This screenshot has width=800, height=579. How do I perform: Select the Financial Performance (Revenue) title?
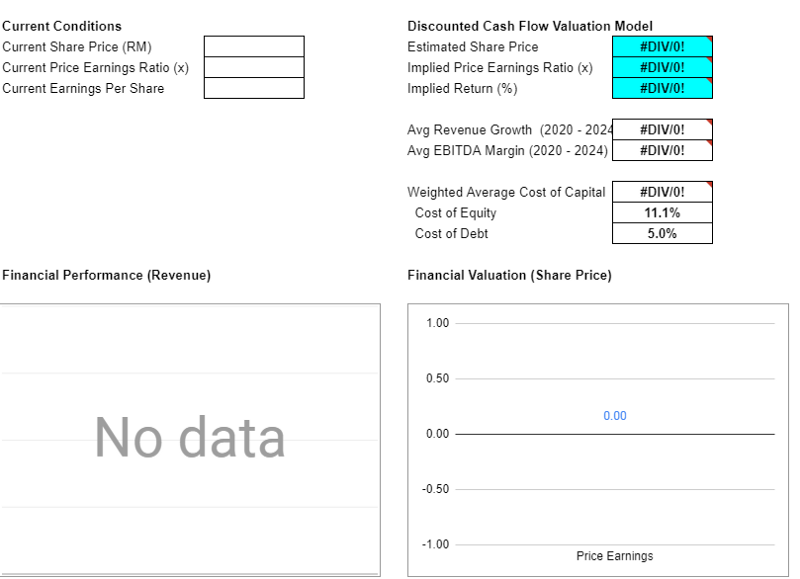click(x=107, y=276)
